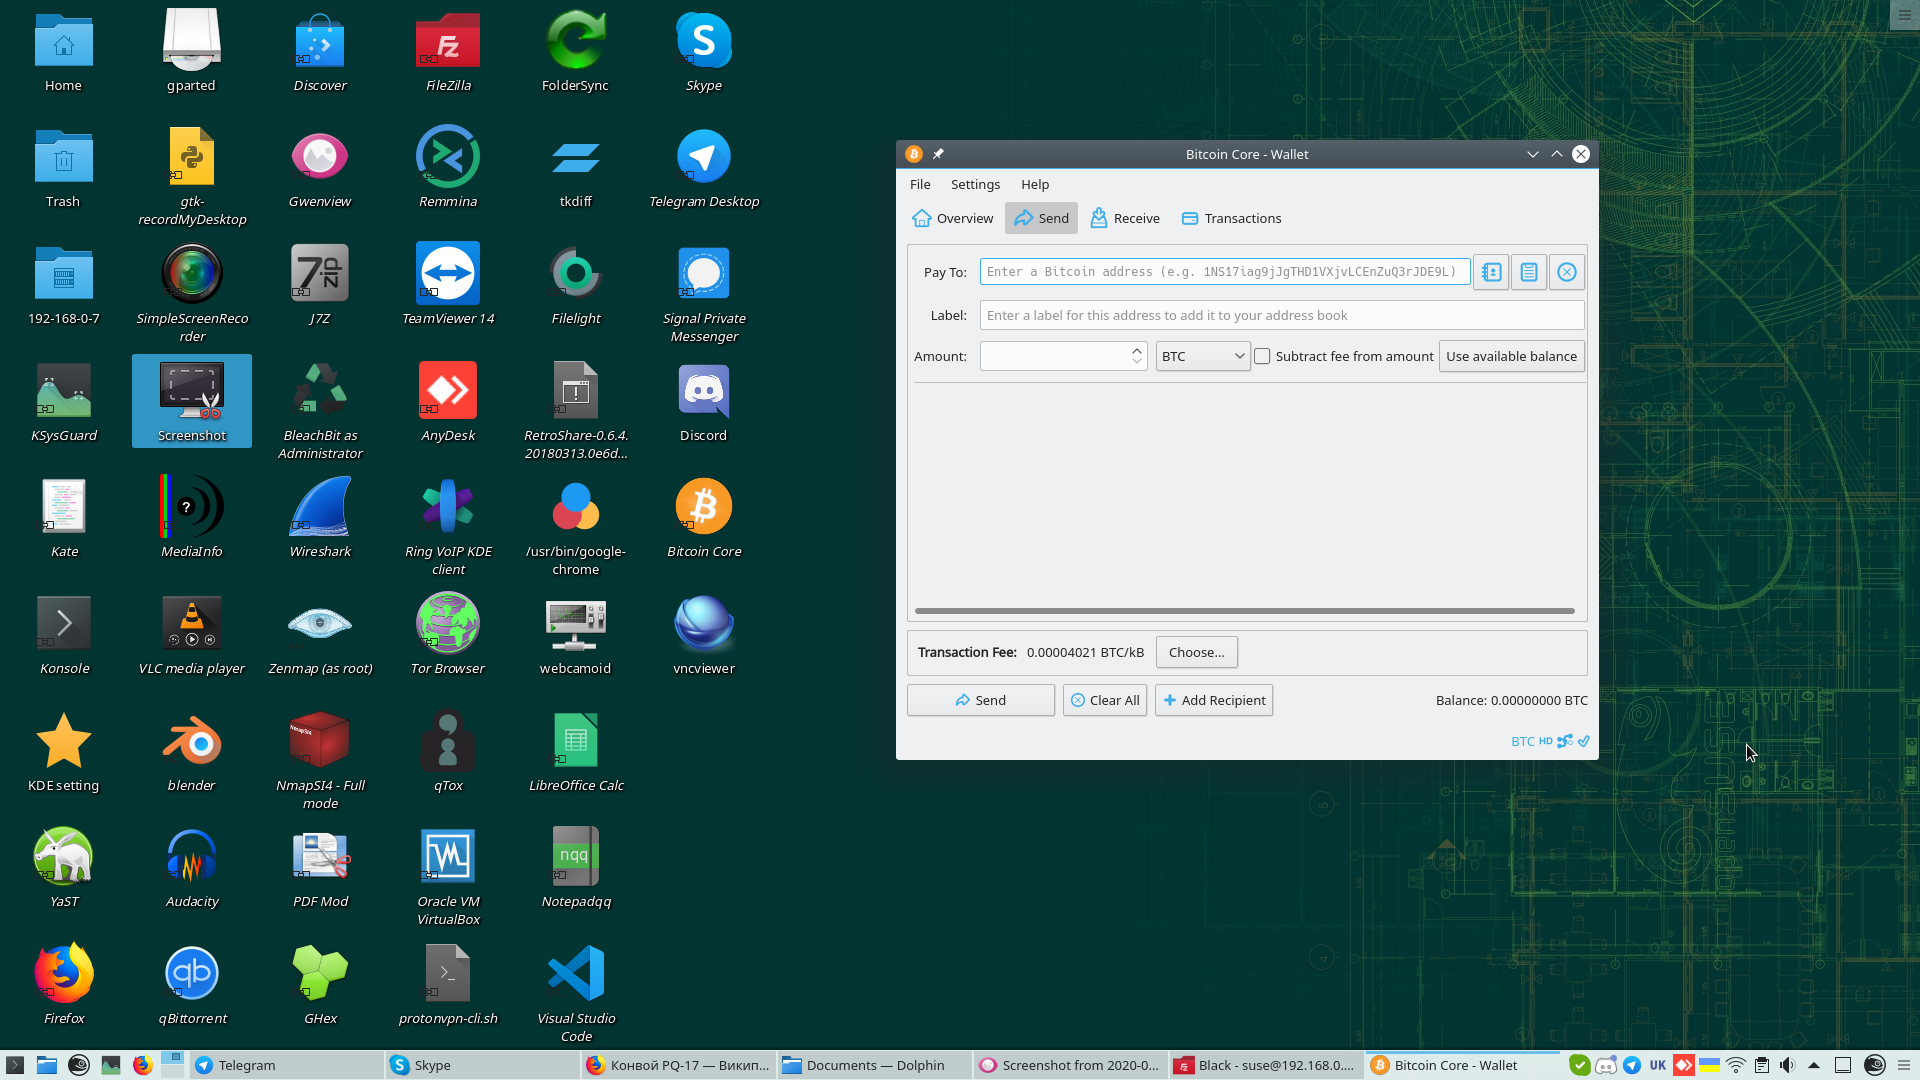Enable Subtract fee from amount checkbox

pyautogui.click(x=1263, y=356)
